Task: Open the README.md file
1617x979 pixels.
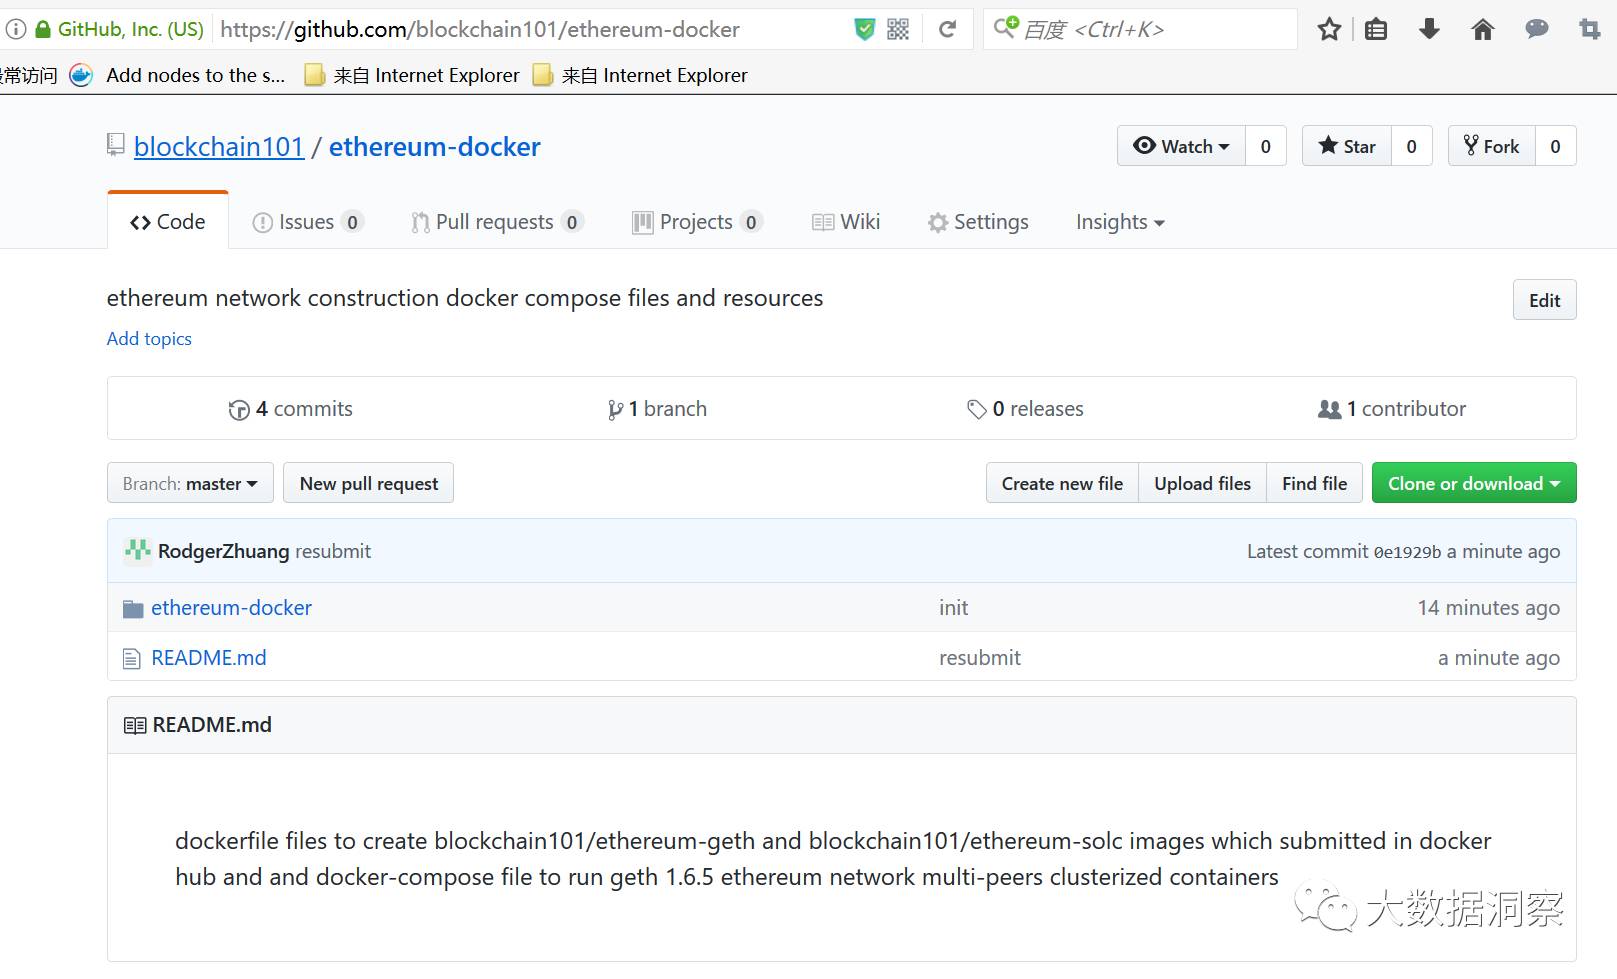Action: click(x=209, y=658)
